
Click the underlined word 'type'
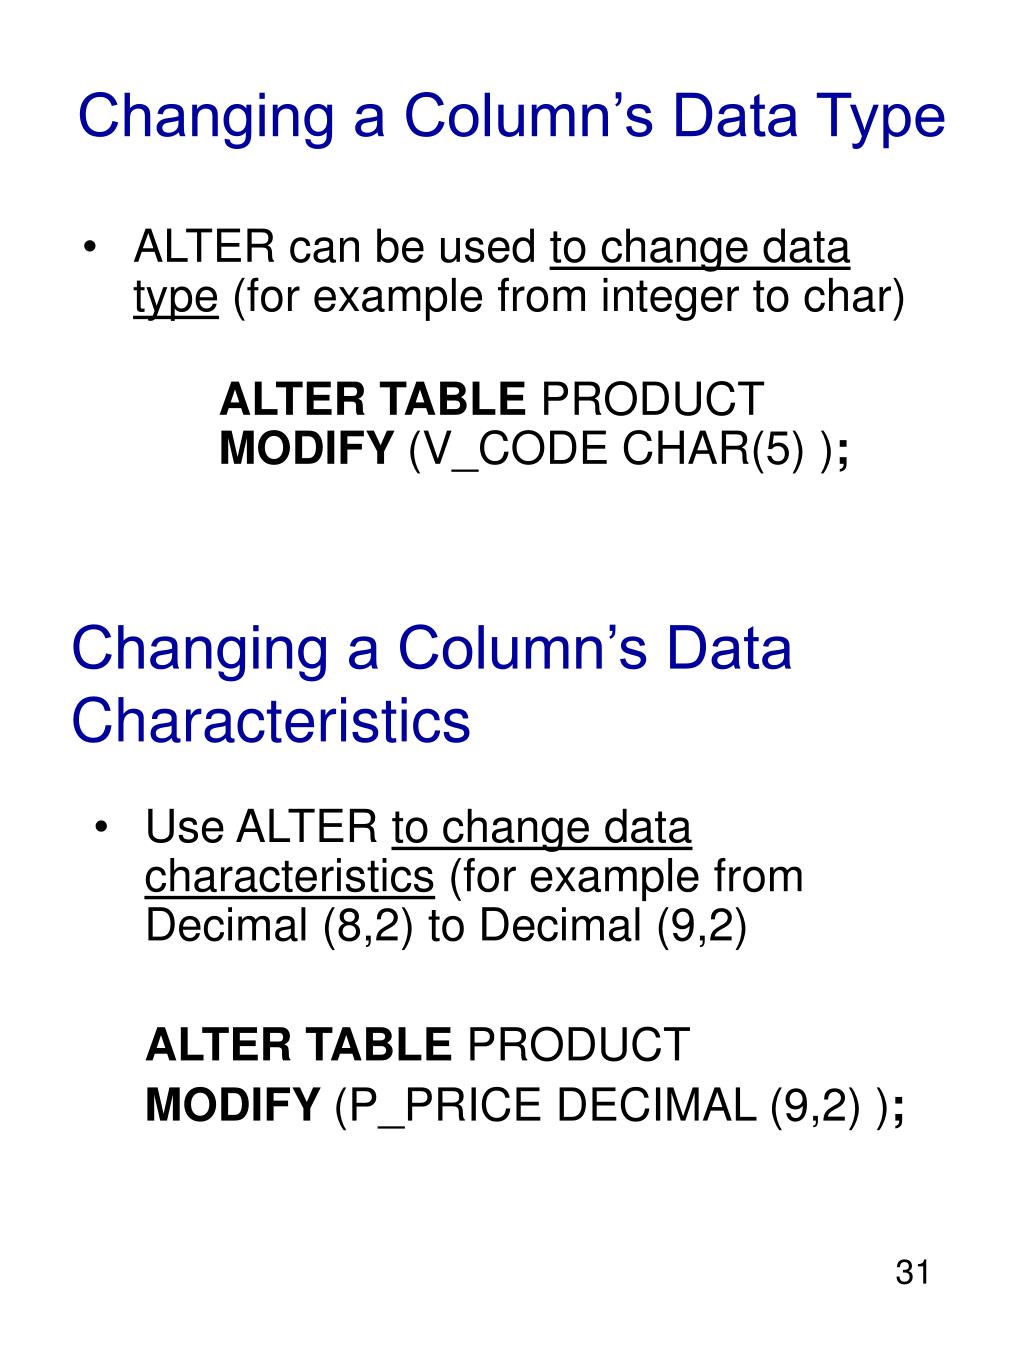(x=175, y=299)
